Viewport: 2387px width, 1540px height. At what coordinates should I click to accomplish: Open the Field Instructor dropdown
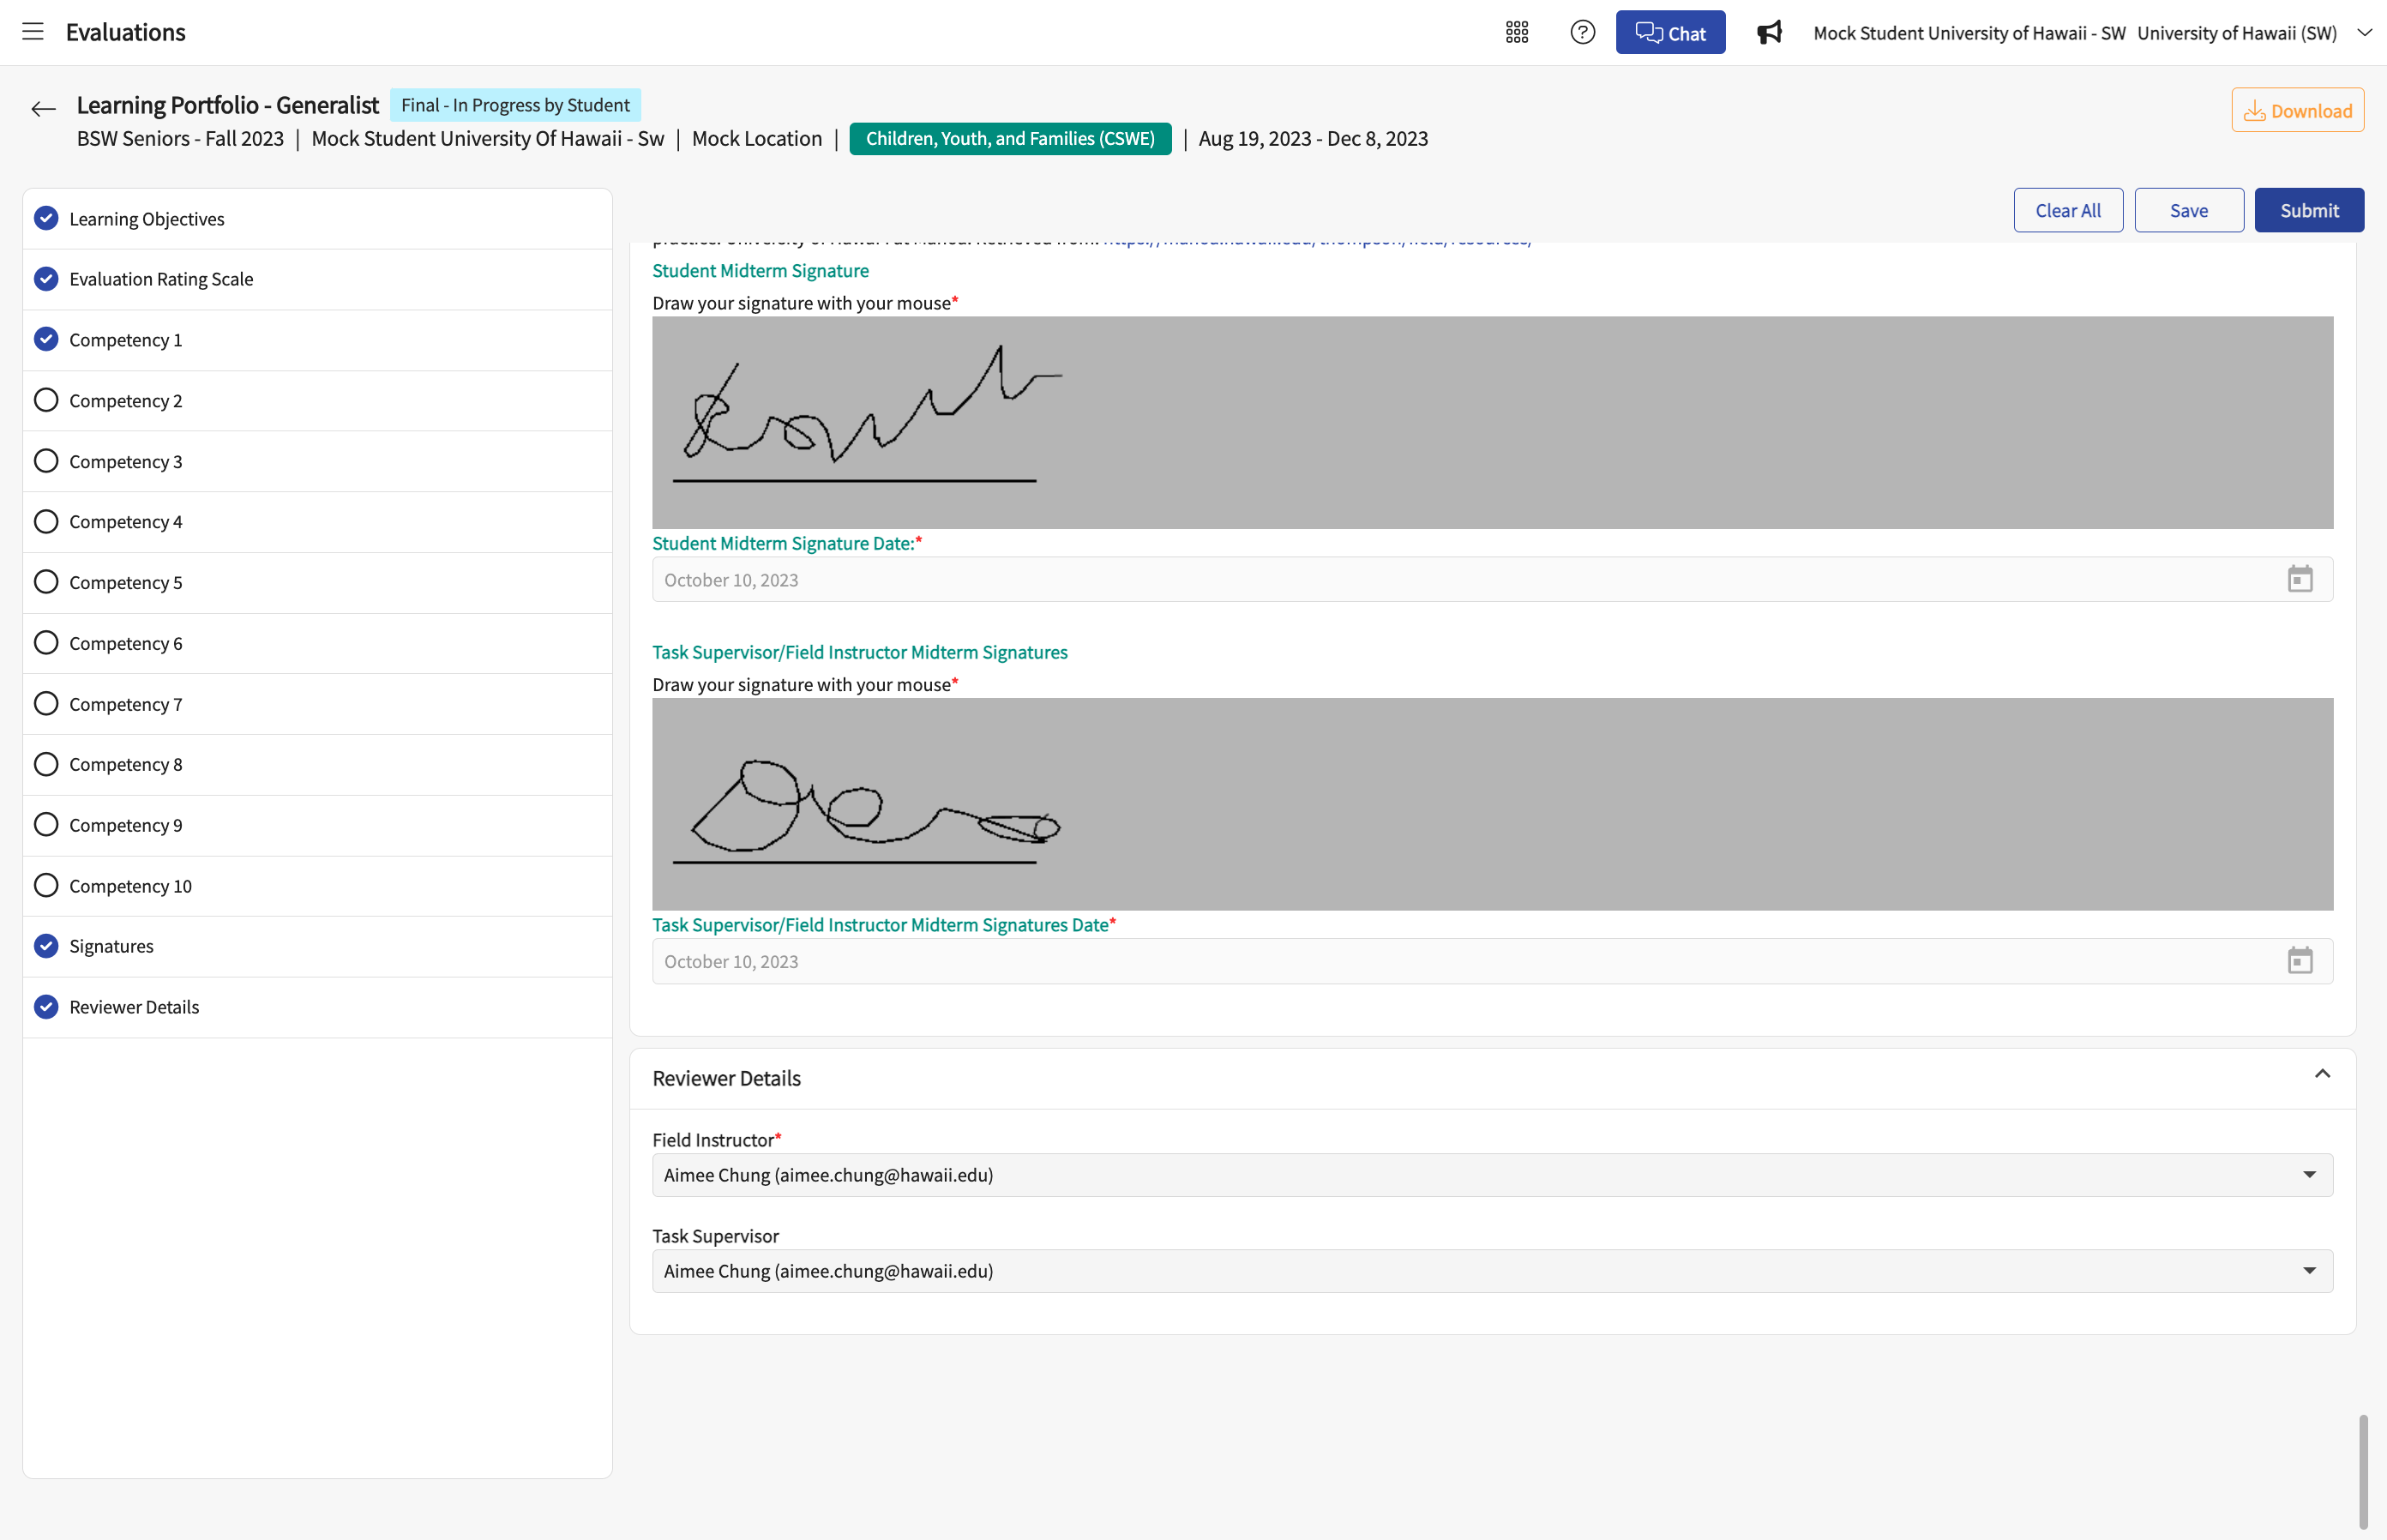1492,1175
